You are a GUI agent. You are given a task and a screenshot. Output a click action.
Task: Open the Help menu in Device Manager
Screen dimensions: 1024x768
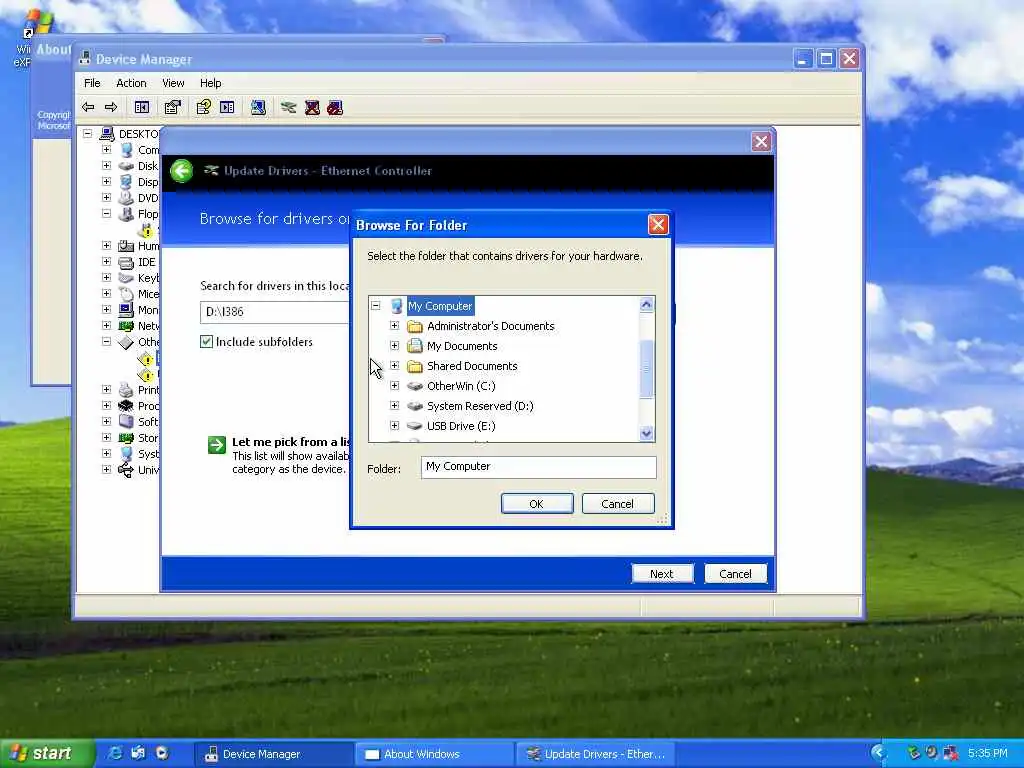pyautogui.click(x=210, y=83)
